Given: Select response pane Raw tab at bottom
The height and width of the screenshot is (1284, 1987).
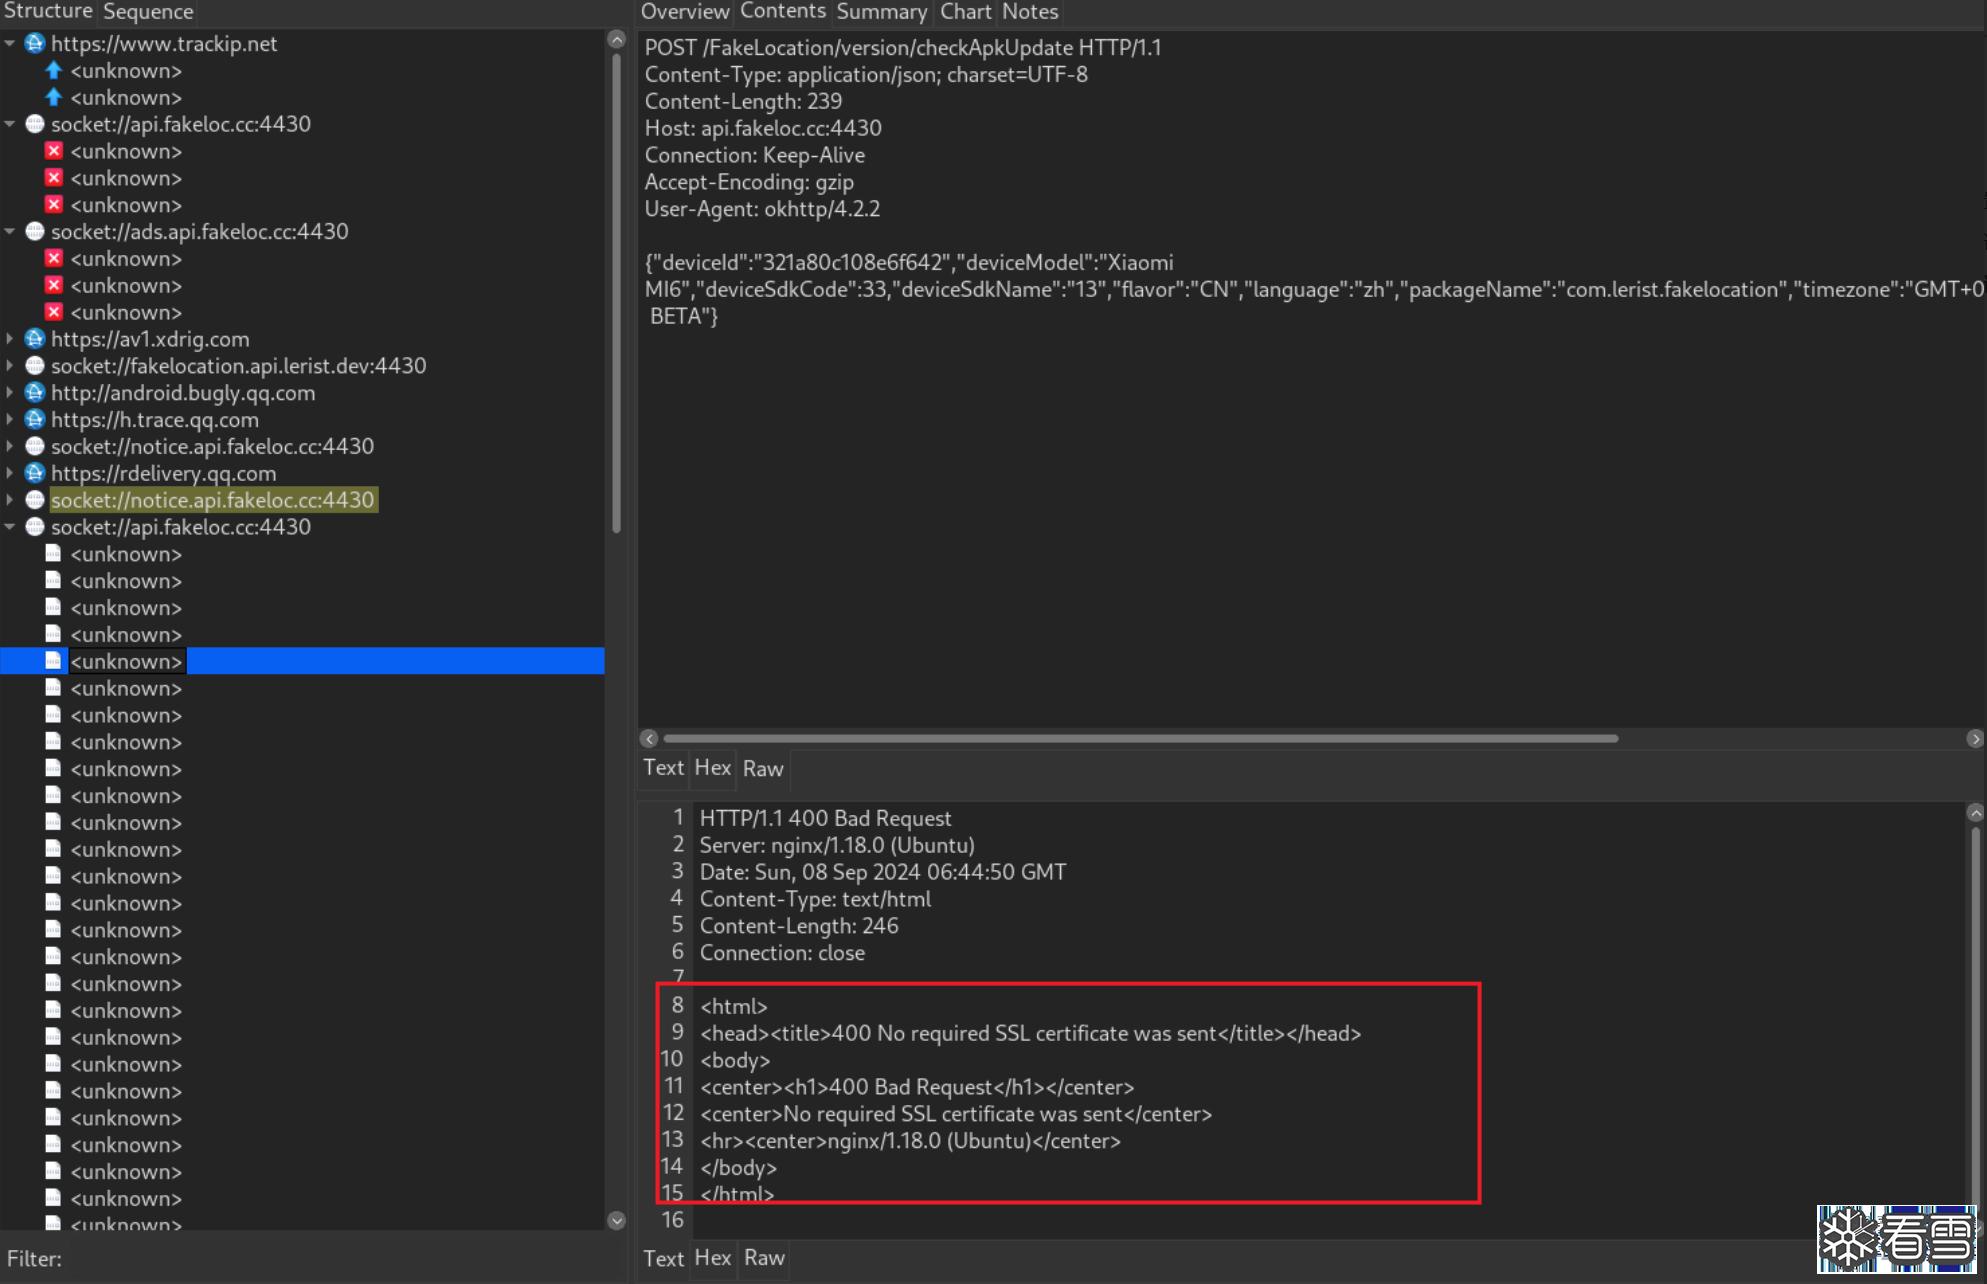Looking at the screenshot, I should pyautogui.click(x=764, y=1258).
